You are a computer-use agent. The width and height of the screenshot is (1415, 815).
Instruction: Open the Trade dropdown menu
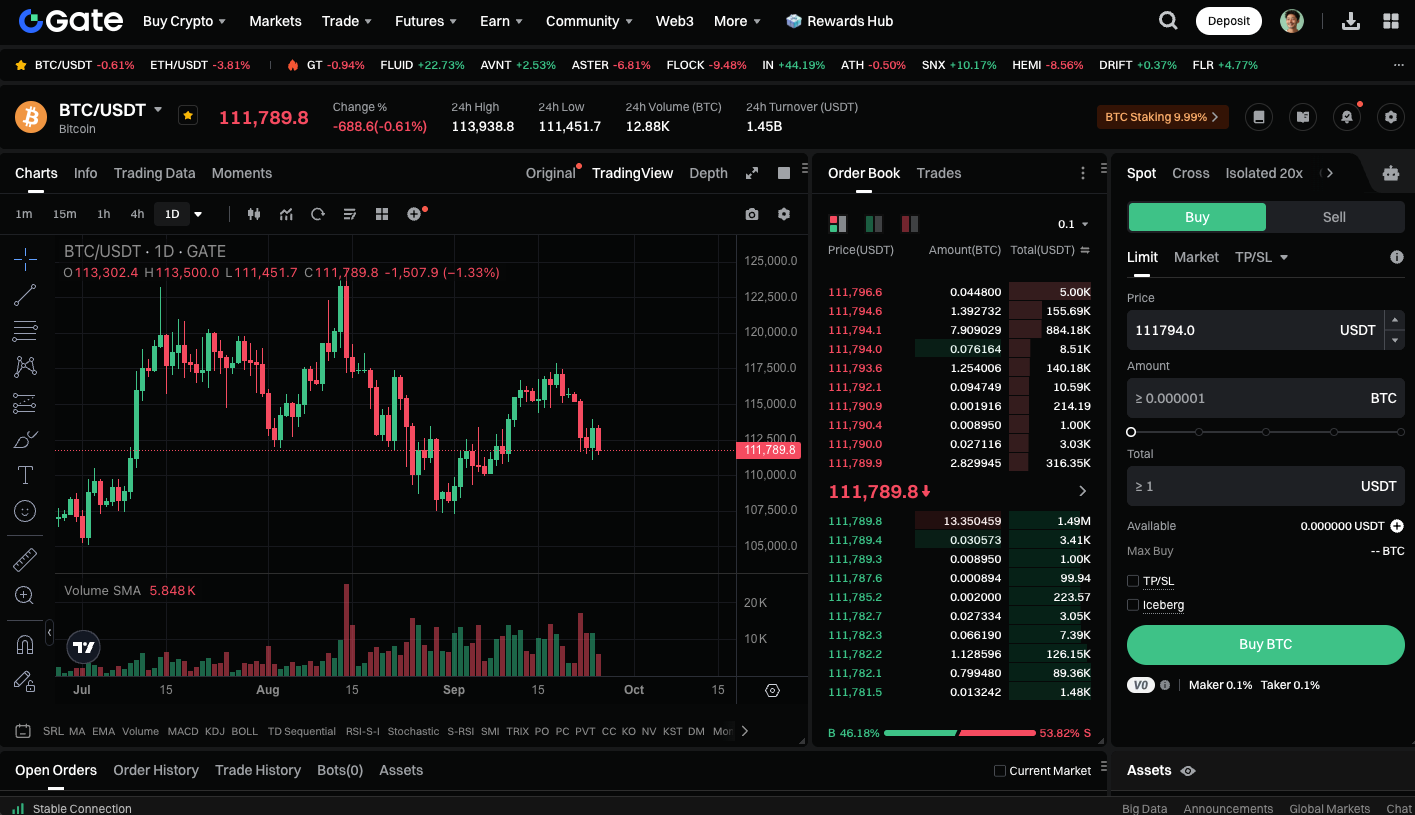click(x=347, y=21)
